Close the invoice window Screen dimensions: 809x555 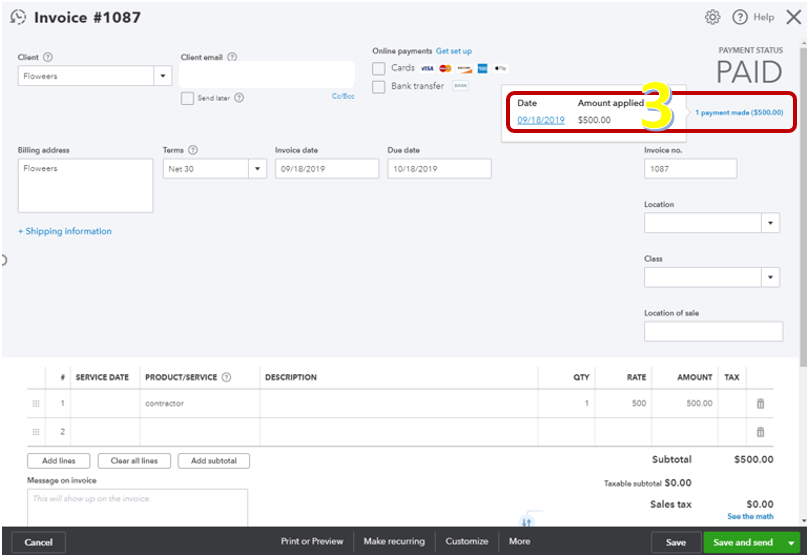[794, 17]
